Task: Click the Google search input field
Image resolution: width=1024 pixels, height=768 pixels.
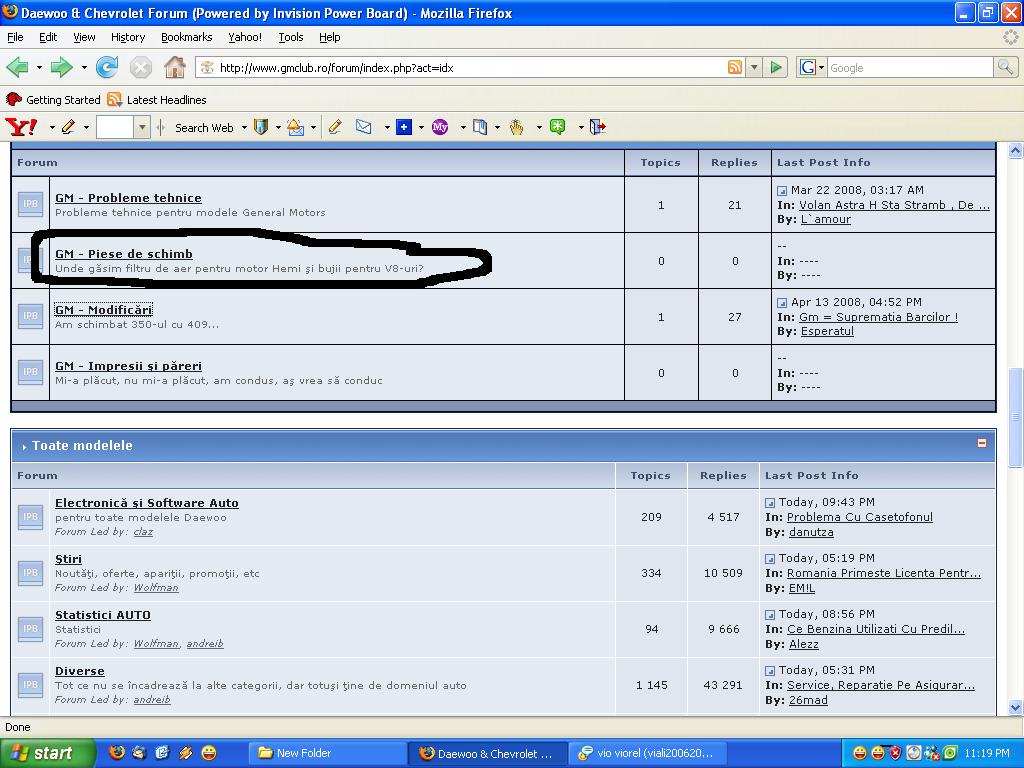Action: (x=910, y=67)
